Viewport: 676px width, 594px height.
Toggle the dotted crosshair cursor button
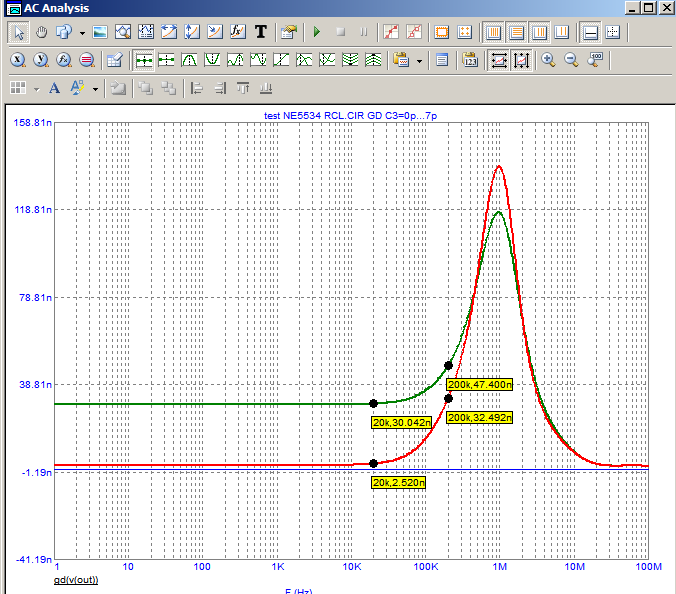pyautogui.click(x=613, y=32)
